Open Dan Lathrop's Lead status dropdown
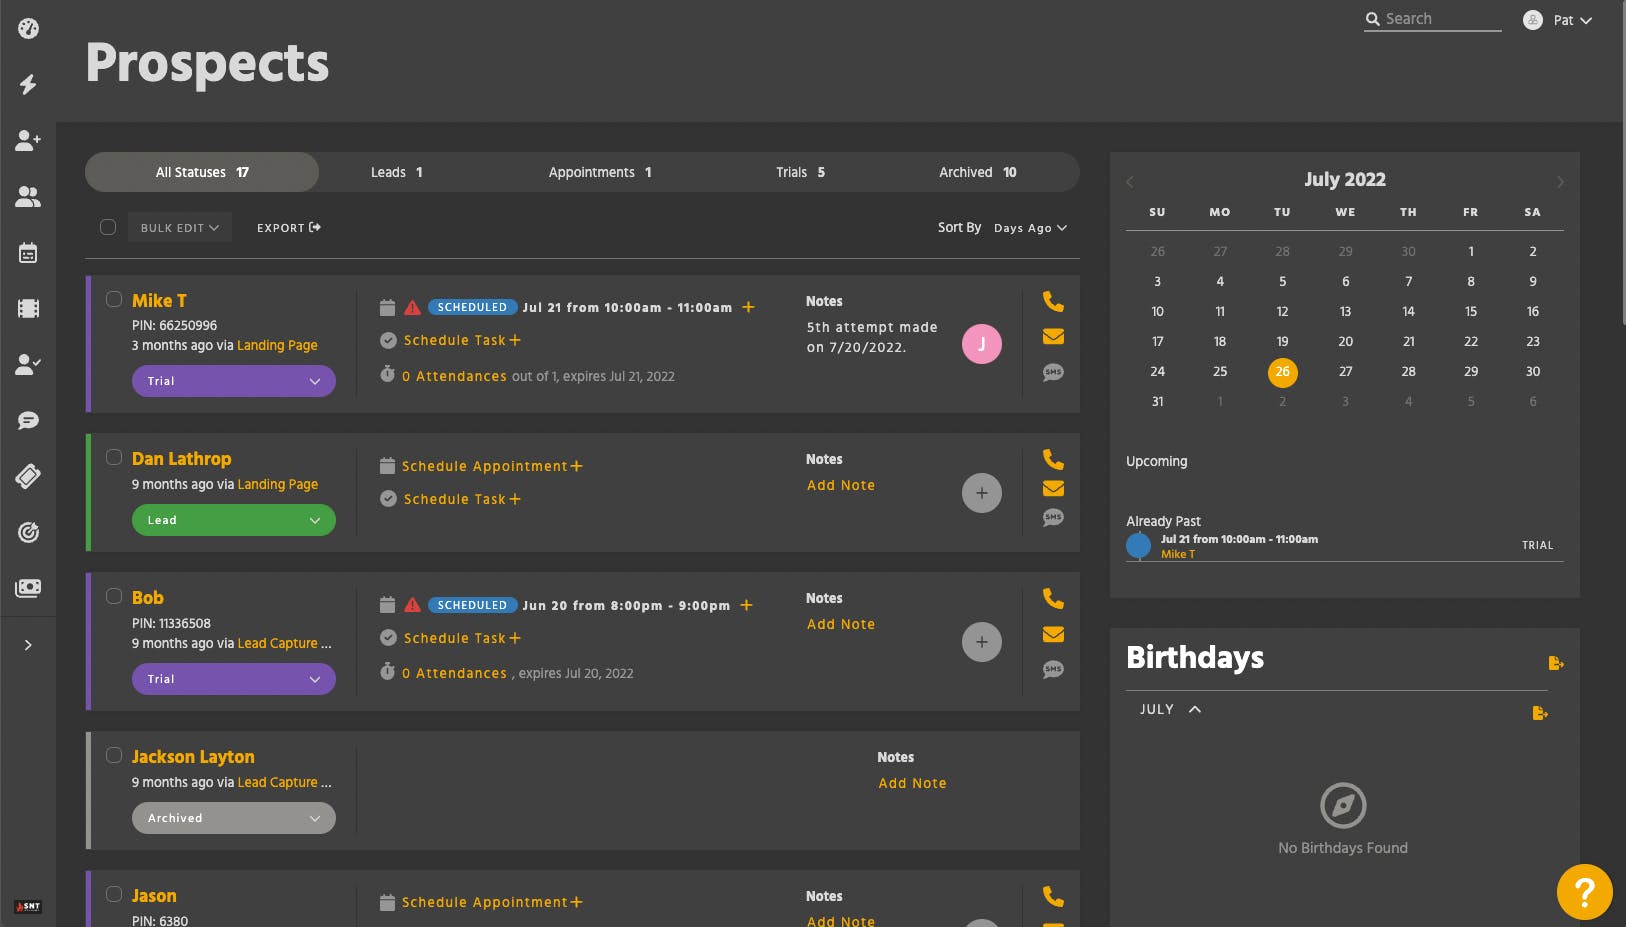 [234, 520]
